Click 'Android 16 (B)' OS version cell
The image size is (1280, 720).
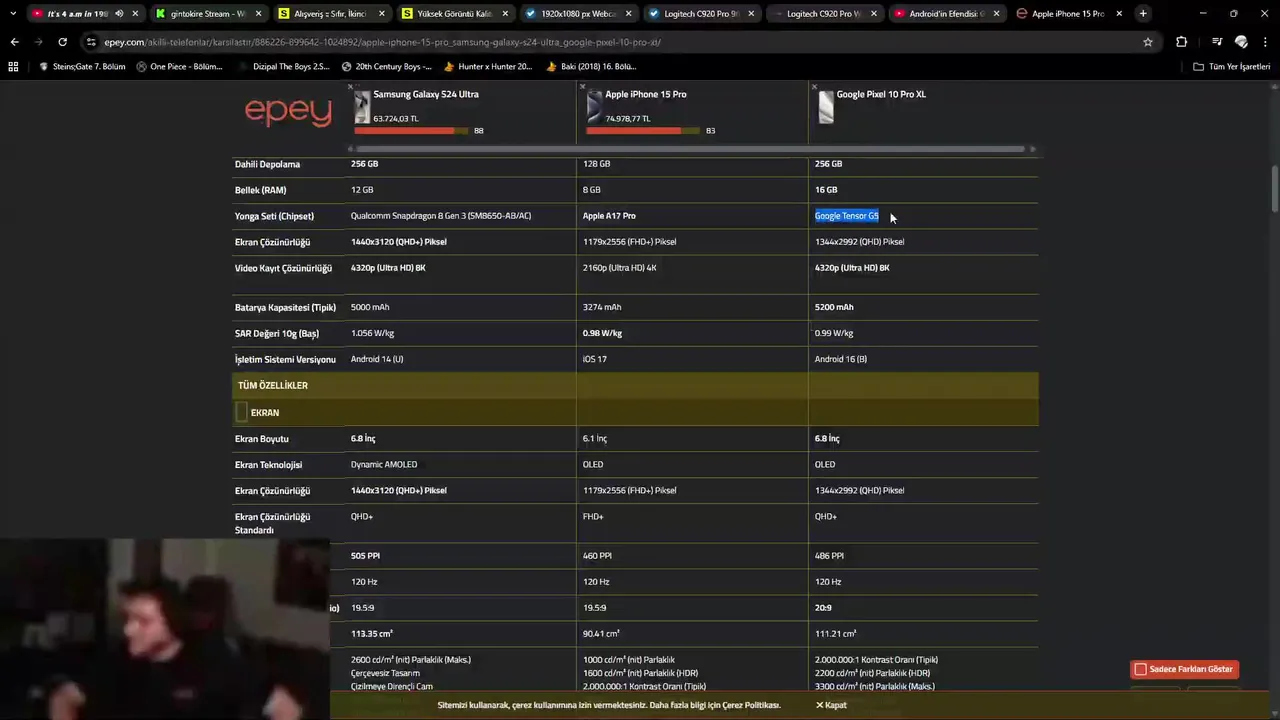point(841,359)
